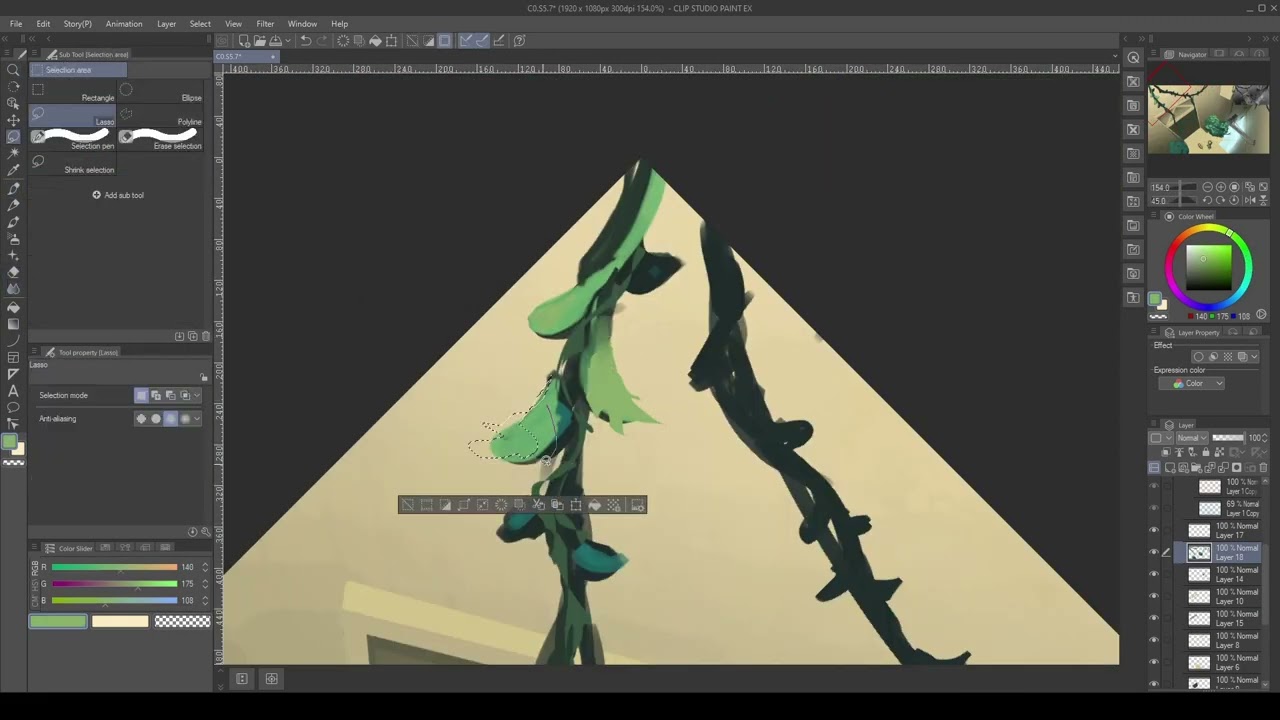Open the Edit menu
This screenshot has width=1280, height=720.
point(43,24)
